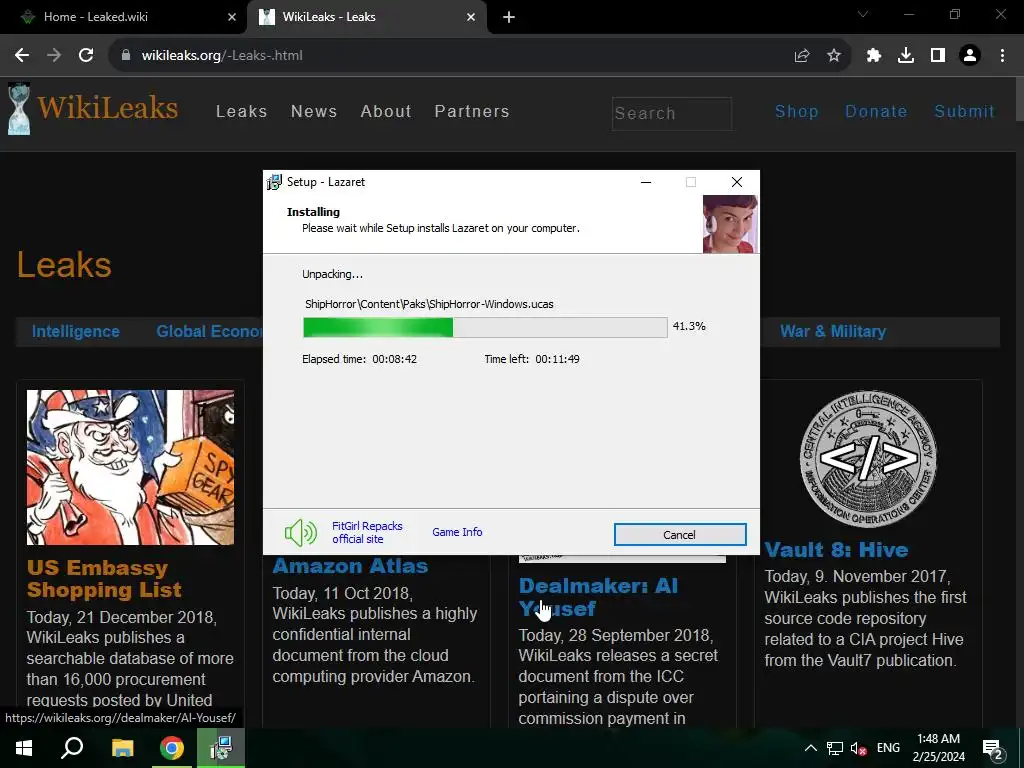The image size is (1024, 768).
Task: Open the muted volume tray icon
Action: click(x=858, y=748)
